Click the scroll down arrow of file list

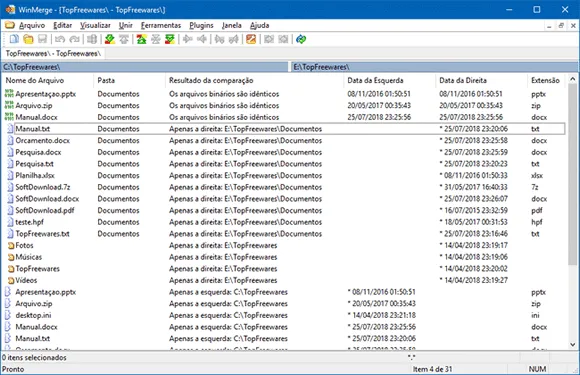pos(572,345)
